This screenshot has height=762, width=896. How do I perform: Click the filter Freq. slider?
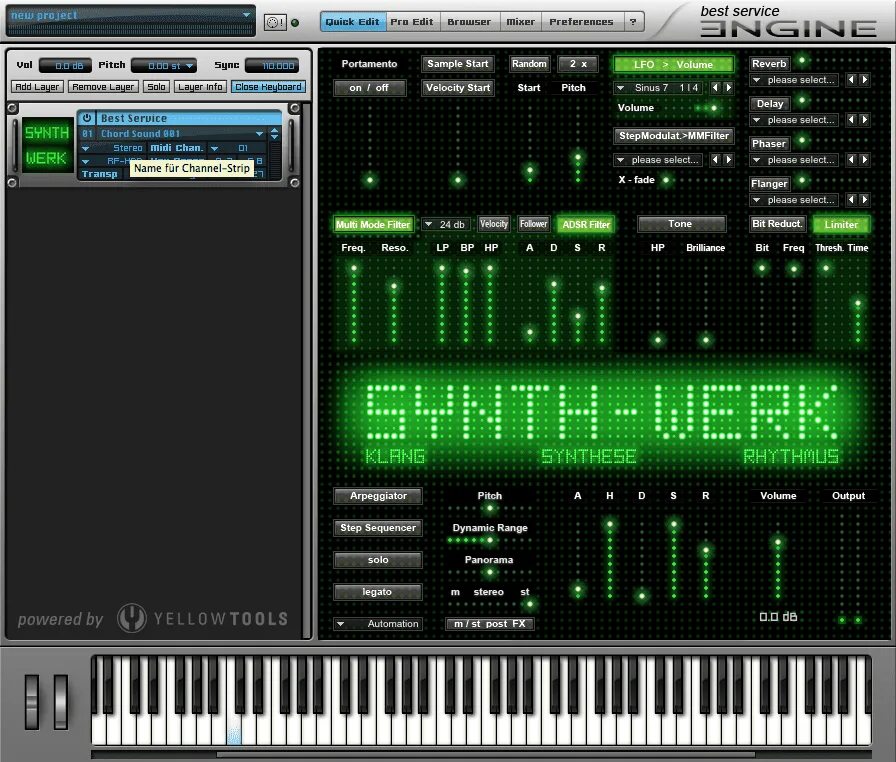coord(354,303)
